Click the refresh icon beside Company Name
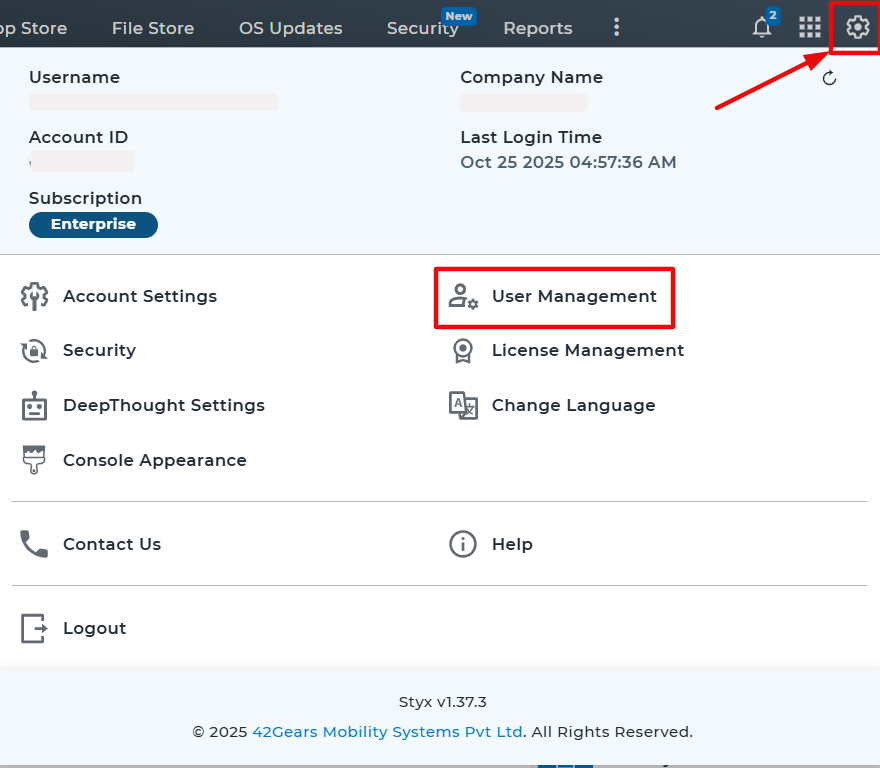880x768 pixels. coord(829,79)
